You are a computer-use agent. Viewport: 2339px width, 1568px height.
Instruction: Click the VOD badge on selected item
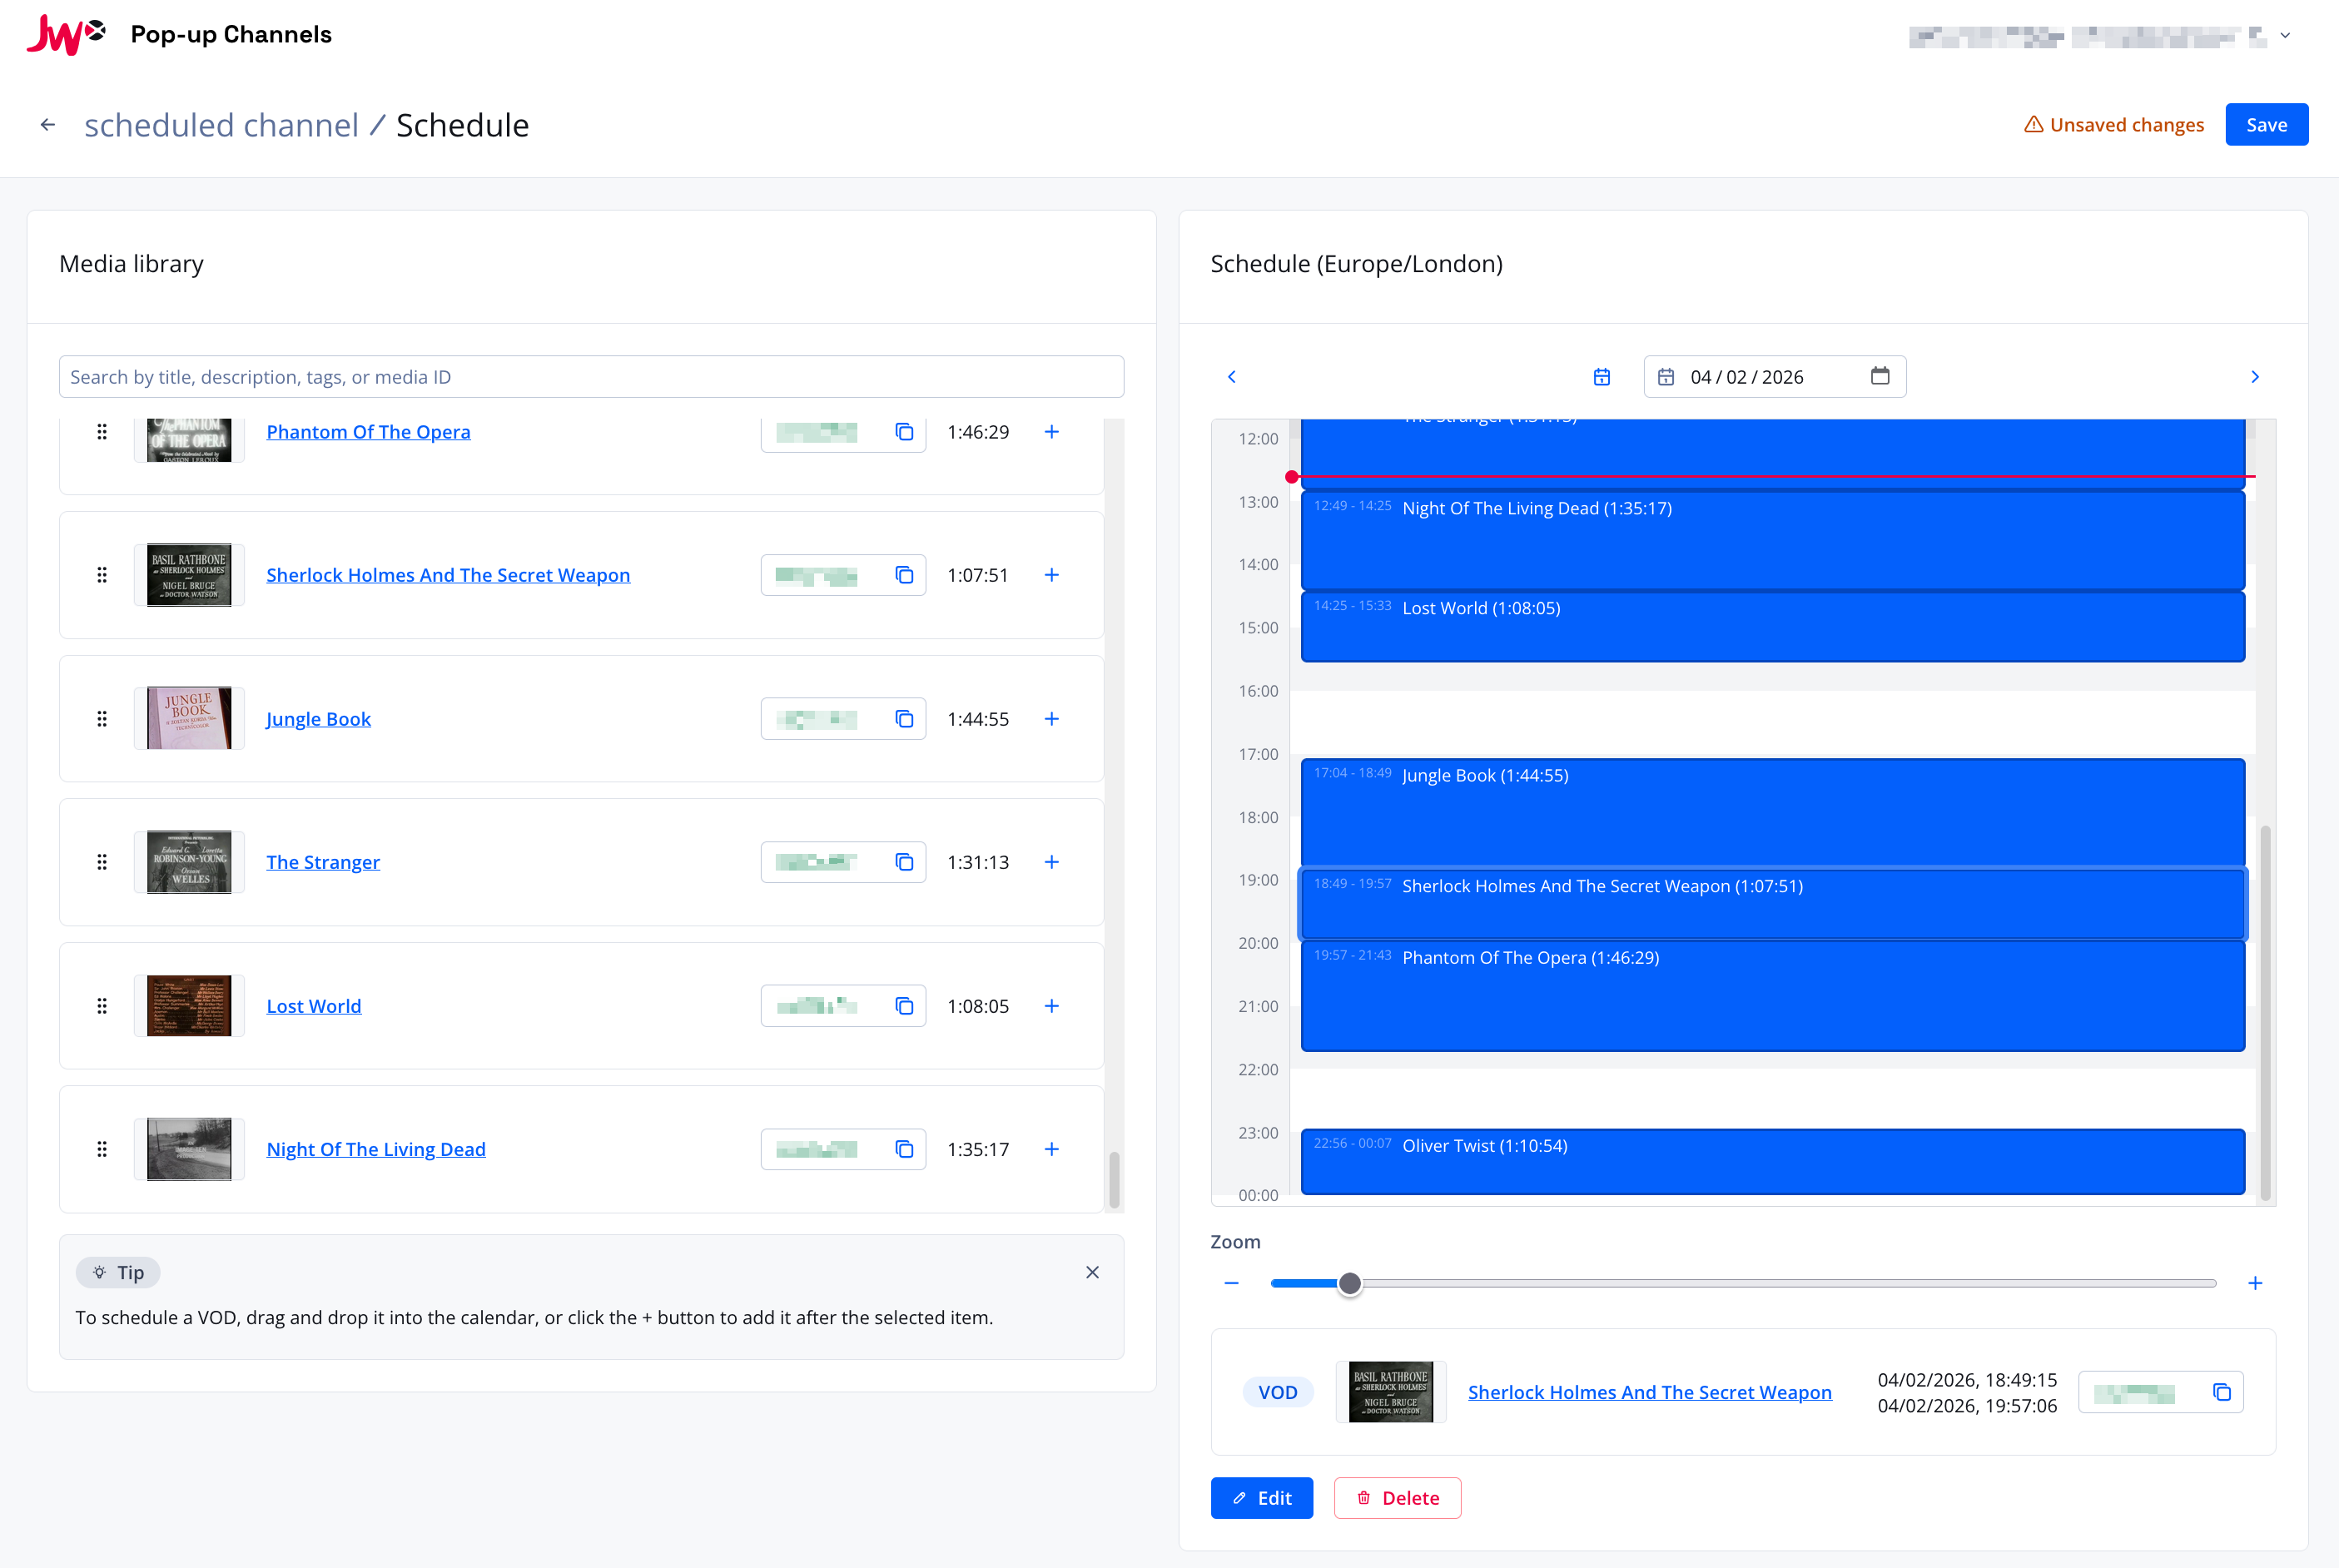pyautogui.click(x=1278, y=1392)
